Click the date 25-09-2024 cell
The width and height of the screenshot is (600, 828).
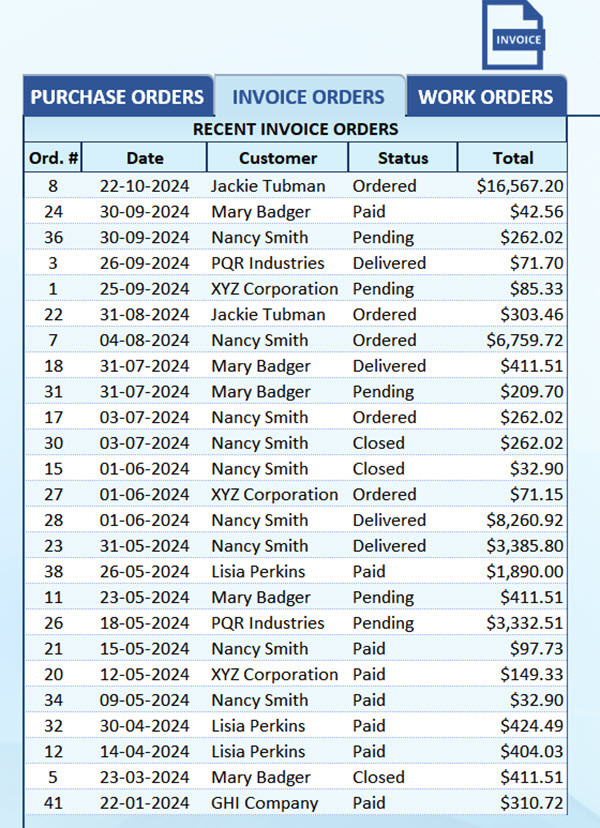click(144, 289)
